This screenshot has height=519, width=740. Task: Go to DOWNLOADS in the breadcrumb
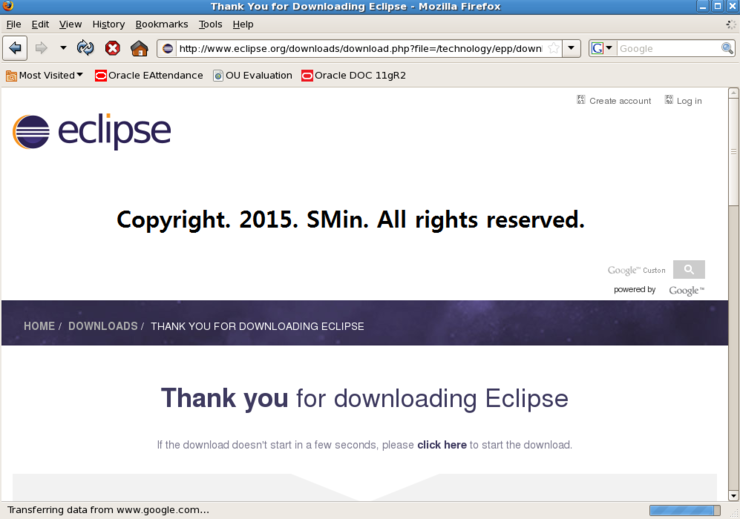coord(103,326)
